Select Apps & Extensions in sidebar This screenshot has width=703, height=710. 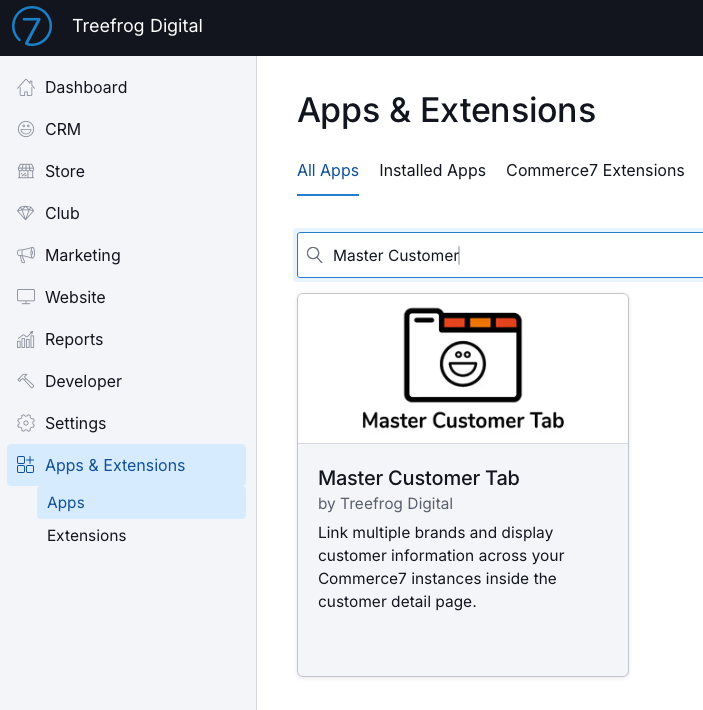126,465
